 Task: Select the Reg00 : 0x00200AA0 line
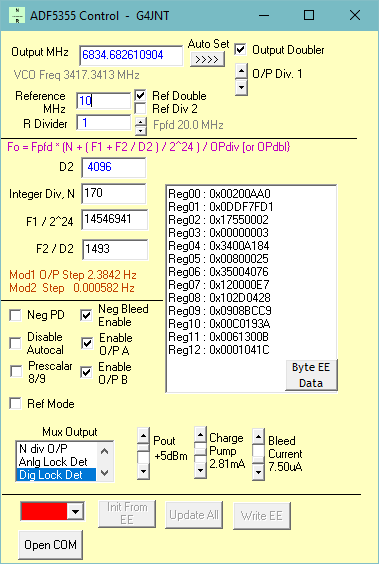219,194
